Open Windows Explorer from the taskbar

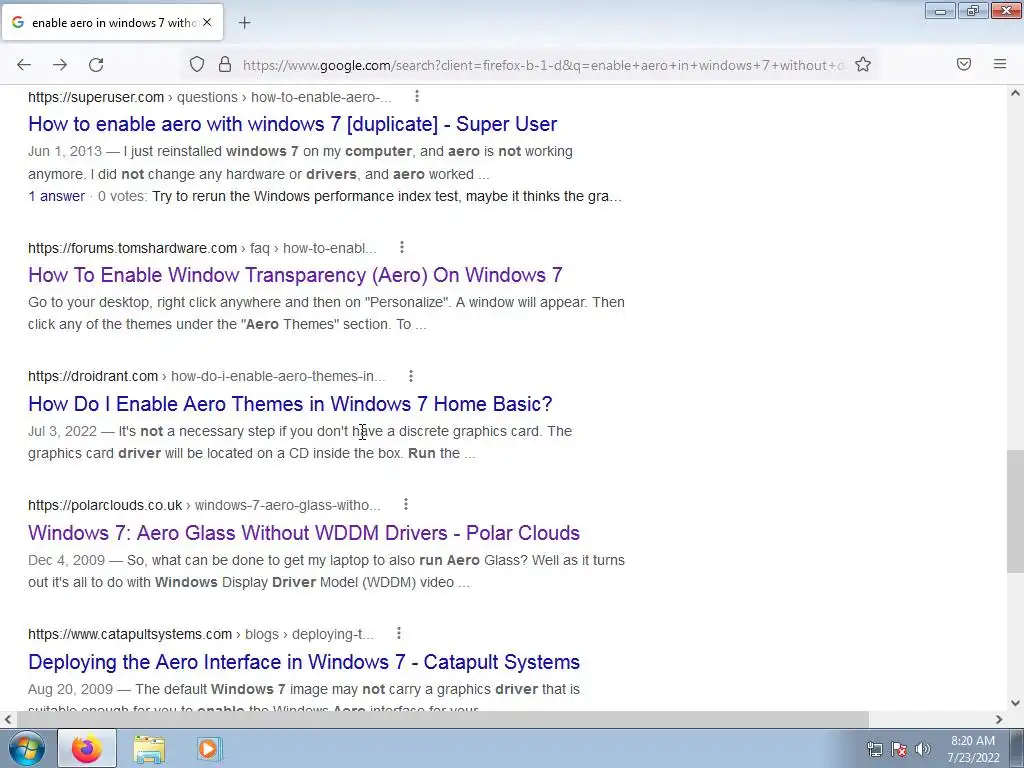tap(149, 748)
